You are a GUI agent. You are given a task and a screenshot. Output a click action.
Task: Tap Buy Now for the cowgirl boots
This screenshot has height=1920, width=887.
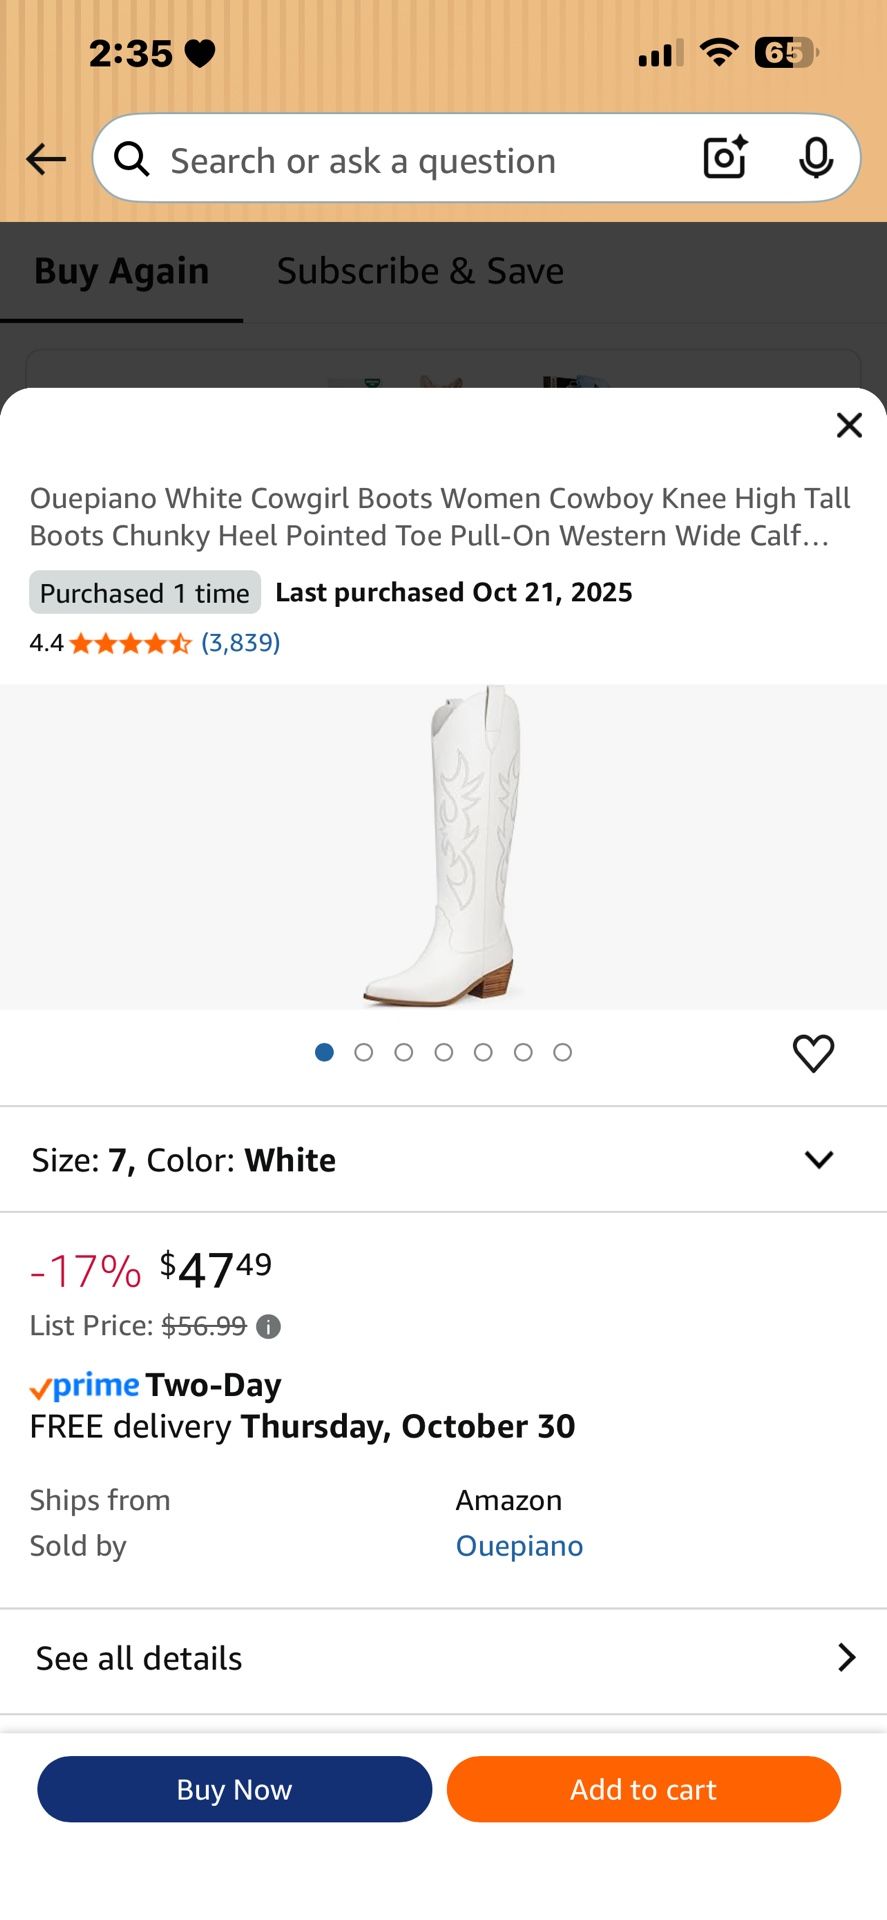(x=234, y=1789)
